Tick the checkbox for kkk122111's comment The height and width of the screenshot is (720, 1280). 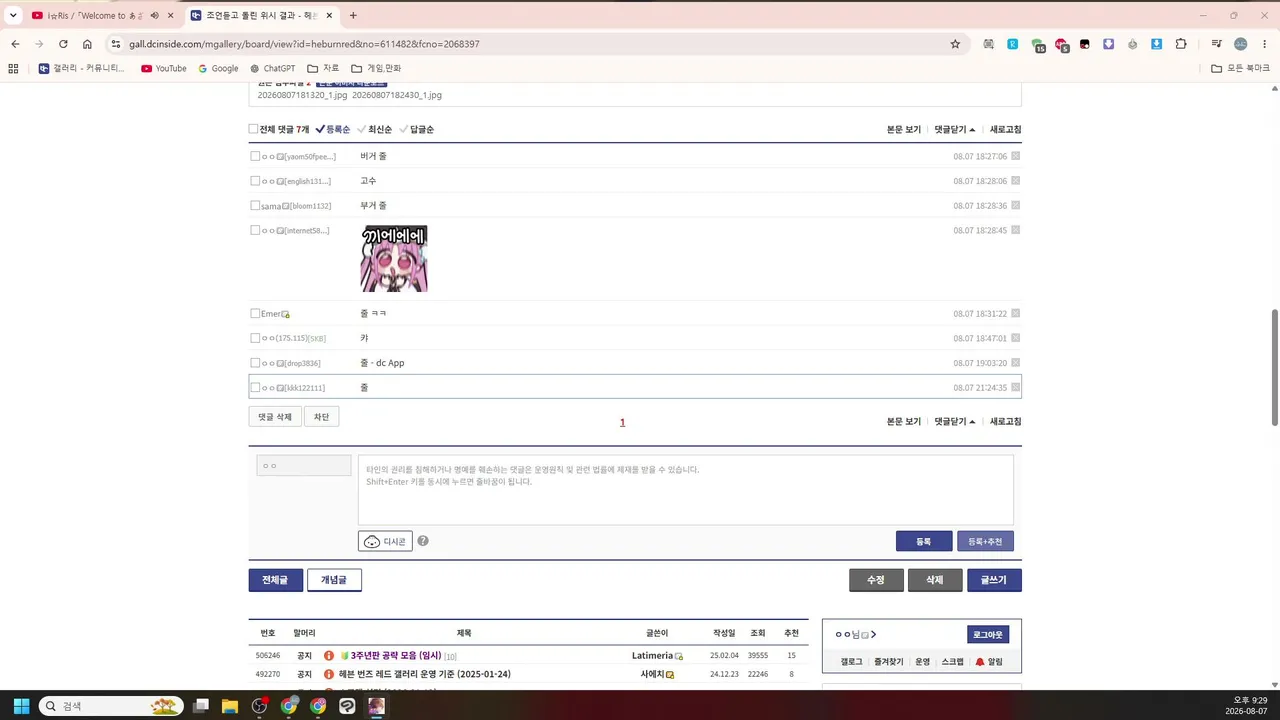click(255, 388)
